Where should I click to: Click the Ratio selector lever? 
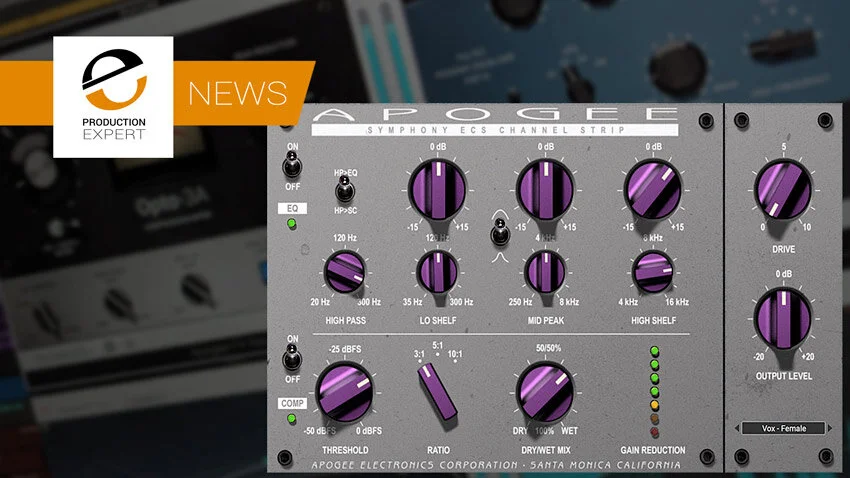tap(437, 391)
